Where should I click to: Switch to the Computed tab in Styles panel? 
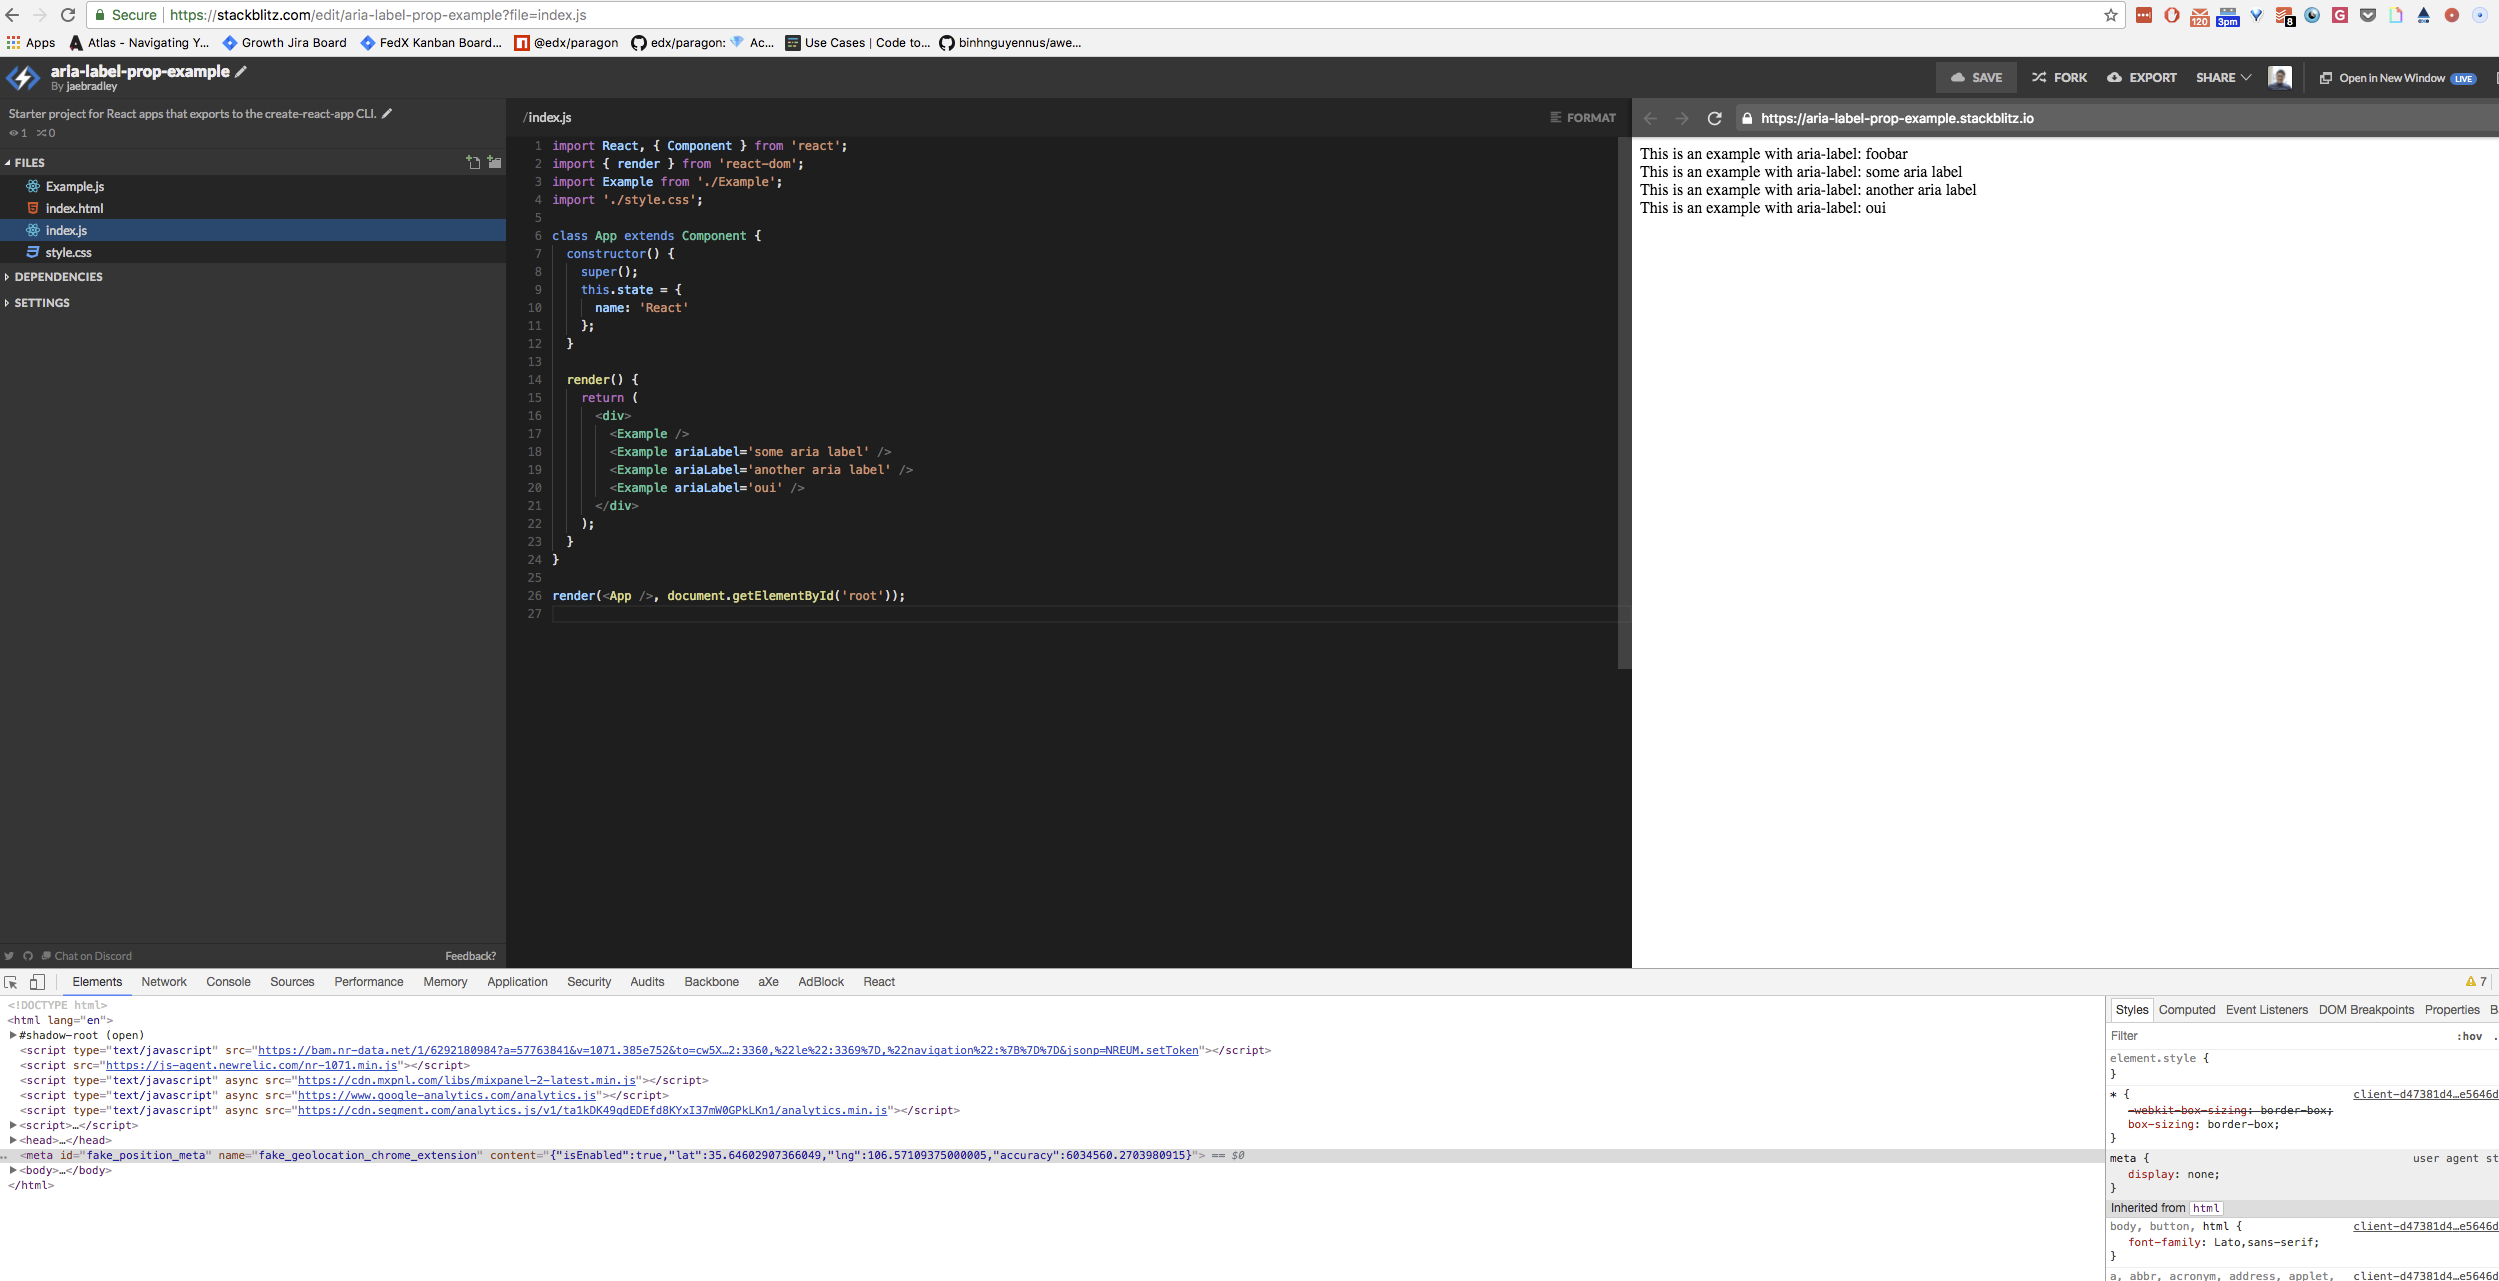pos(2186,1010)
